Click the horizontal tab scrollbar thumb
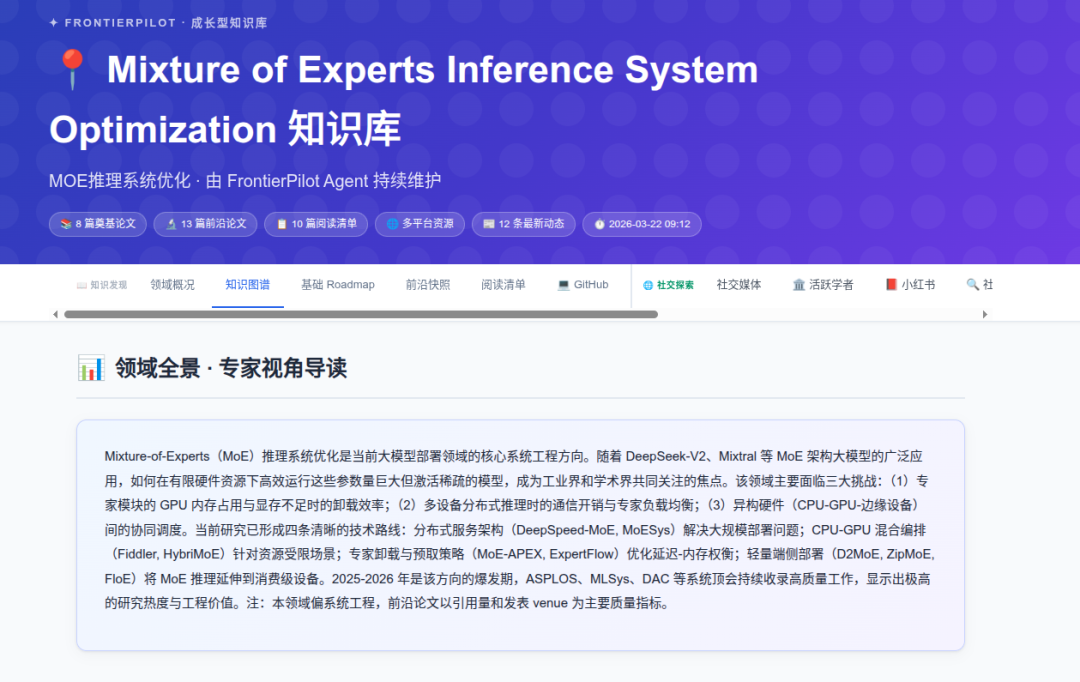The width and height of the screenshot is (1080, 682). tap(360, 314)
